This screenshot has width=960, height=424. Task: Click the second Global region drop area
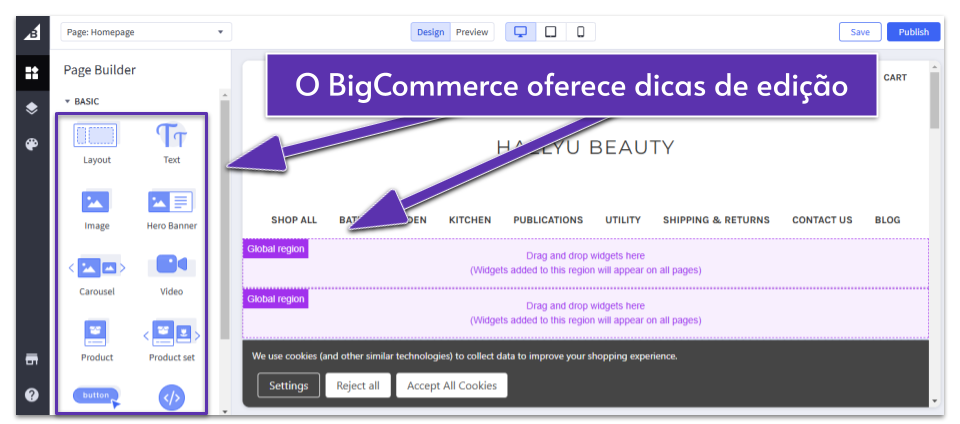pos(585,313)
